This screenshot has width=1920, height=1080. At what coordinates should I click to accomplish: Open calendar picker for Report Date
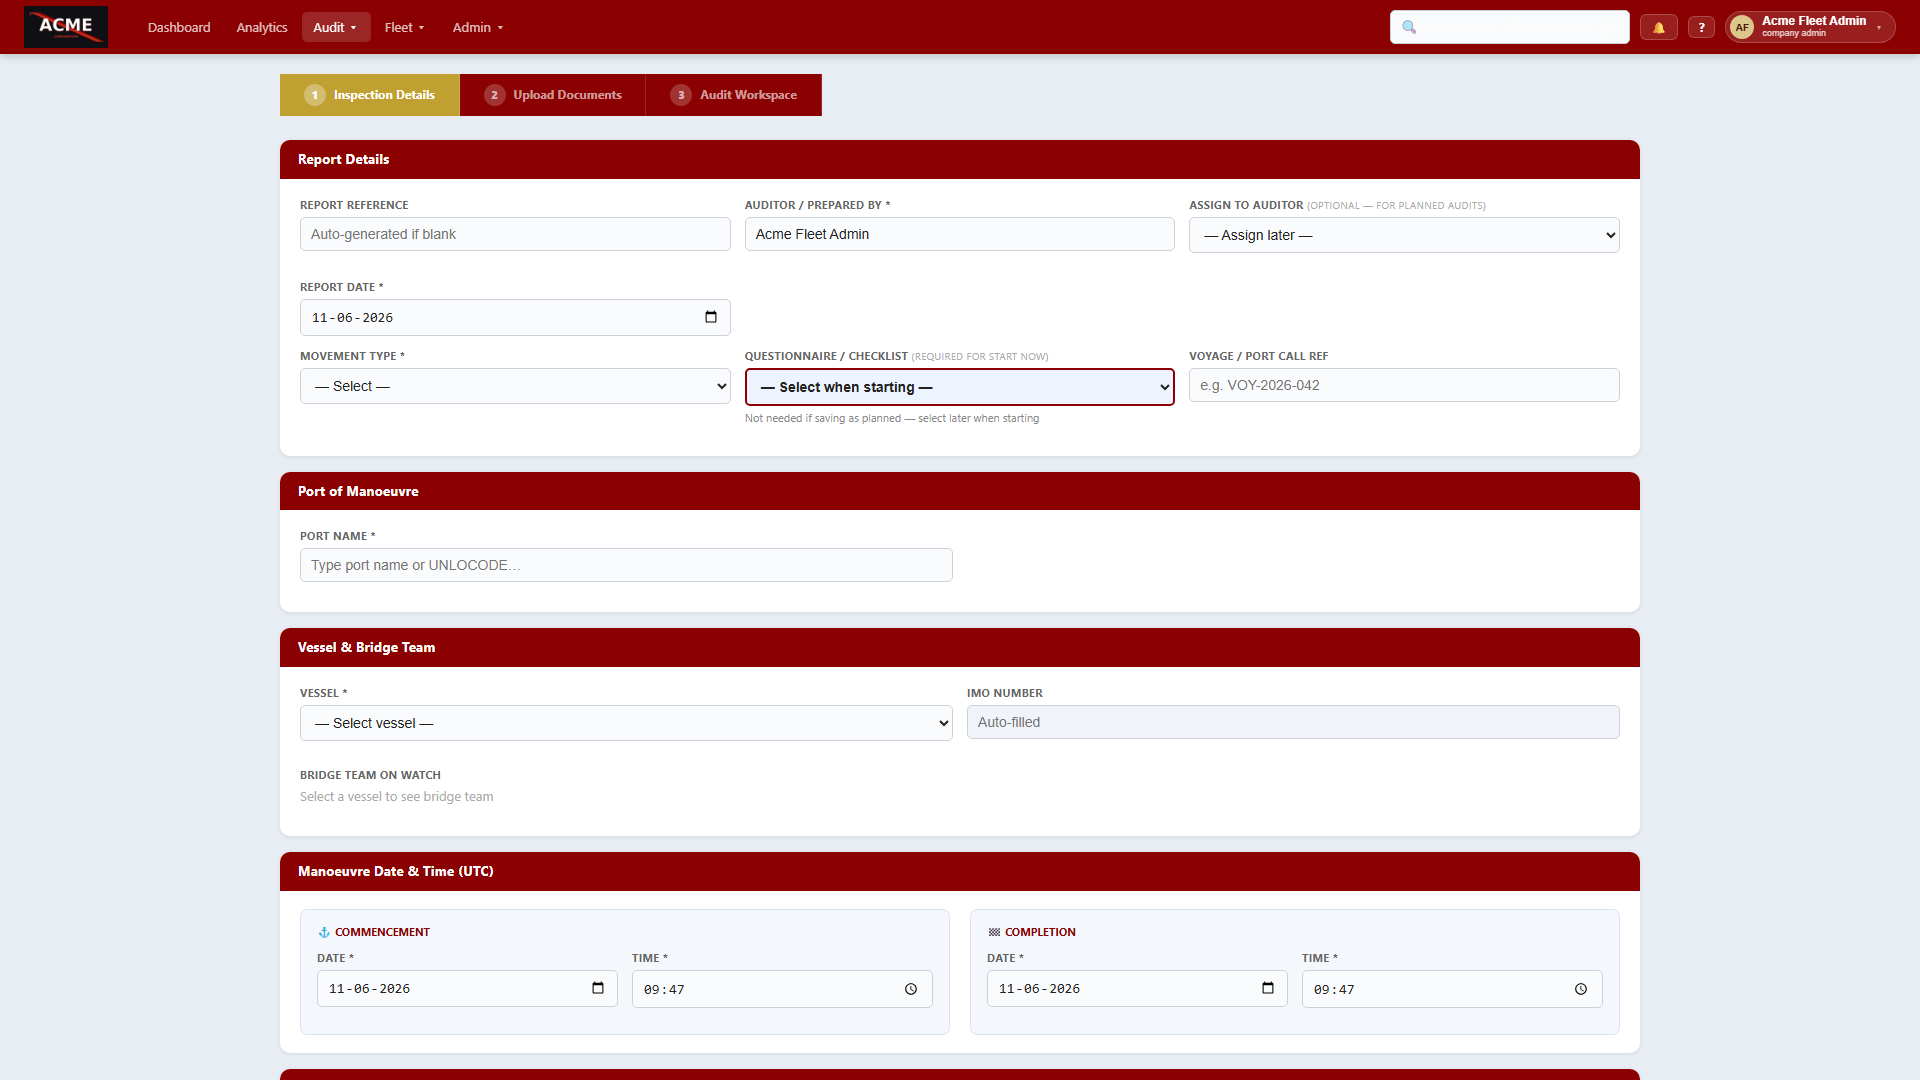pyautogui.click(x=711, y=317)
